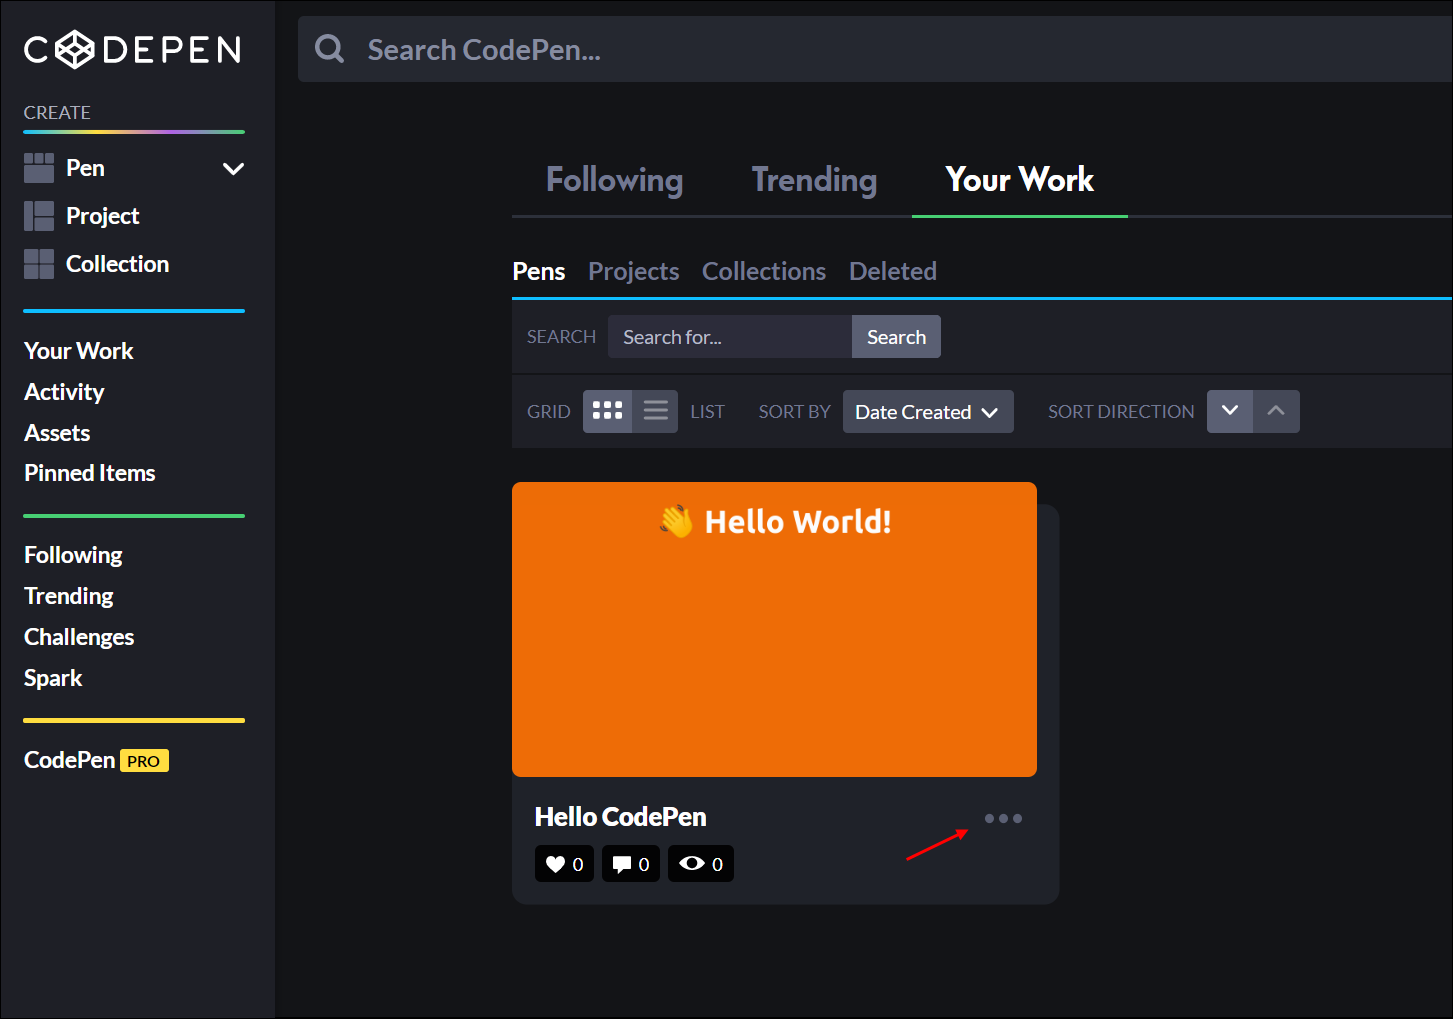Click the Project link in sidebar
The image size is (1453, 1019).
pyautogui.click(x=102, y=216)
